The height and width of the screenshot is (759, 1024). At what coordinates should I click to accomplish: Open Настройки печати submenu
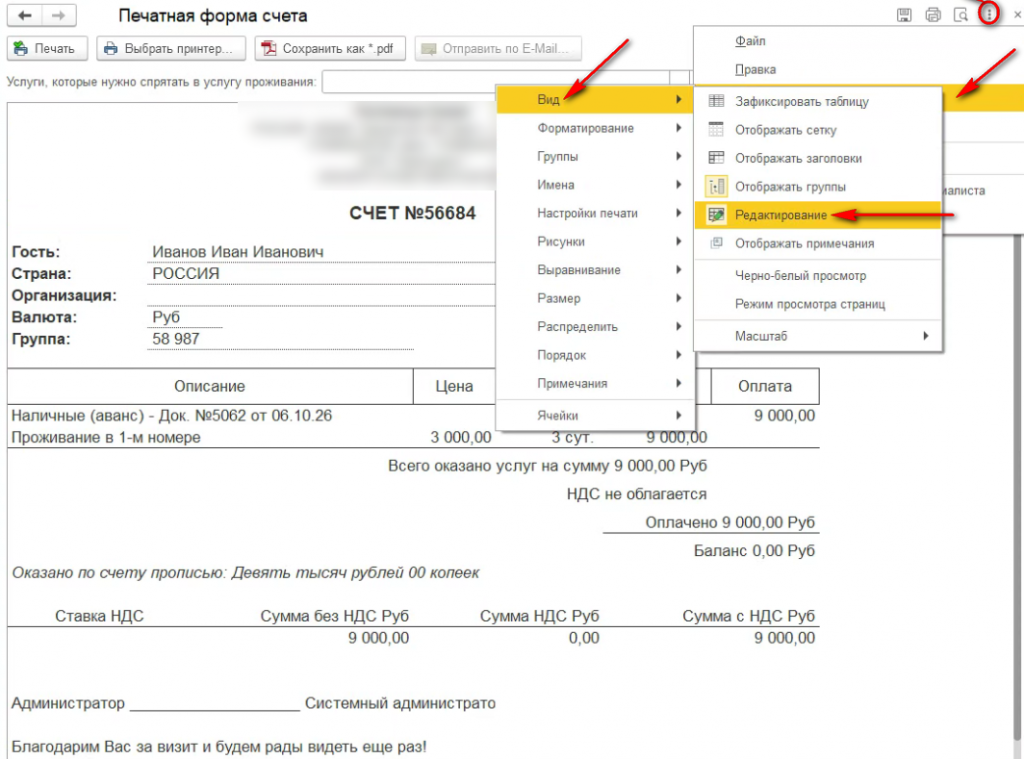coord(594,213)
